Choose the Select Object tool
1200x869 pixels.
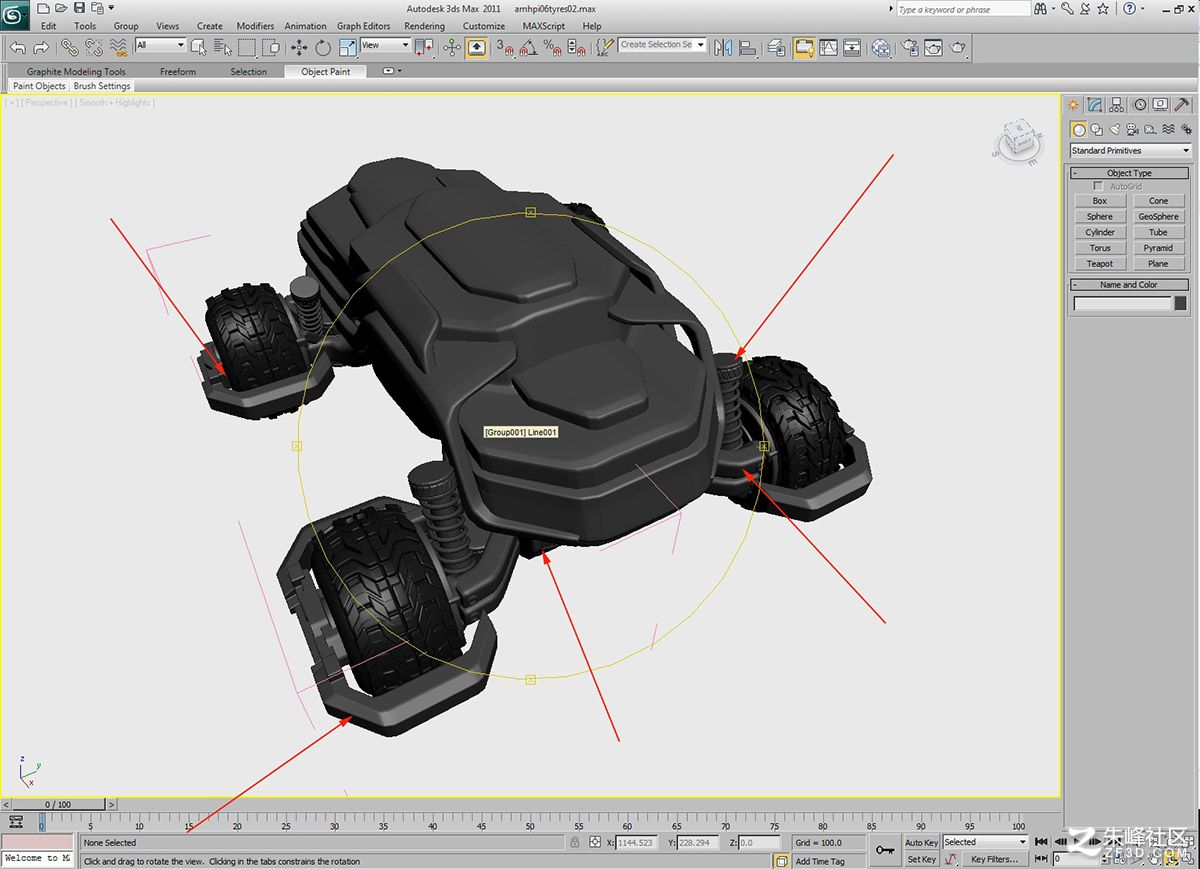[x=199, y=47]
